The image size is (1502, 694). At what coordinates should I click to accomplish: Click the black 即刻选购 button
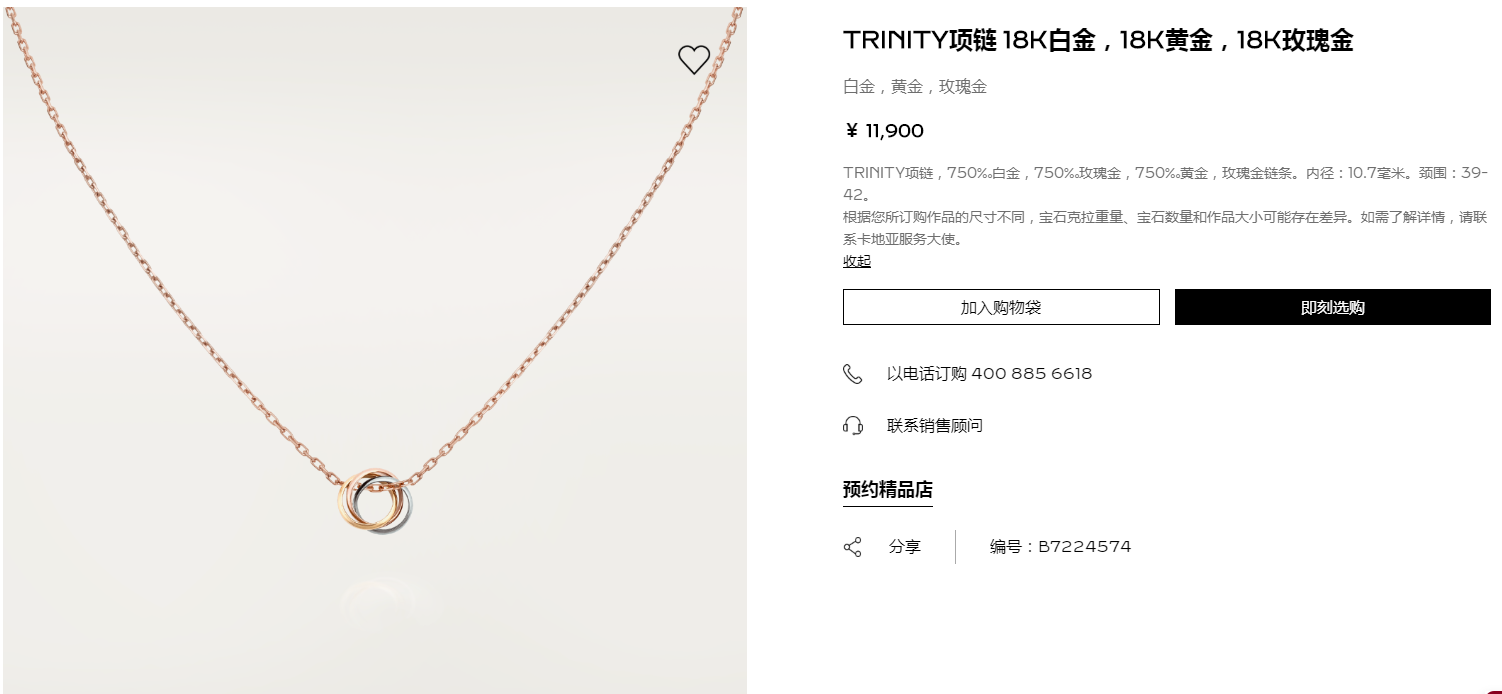[x=1332, y=307]
